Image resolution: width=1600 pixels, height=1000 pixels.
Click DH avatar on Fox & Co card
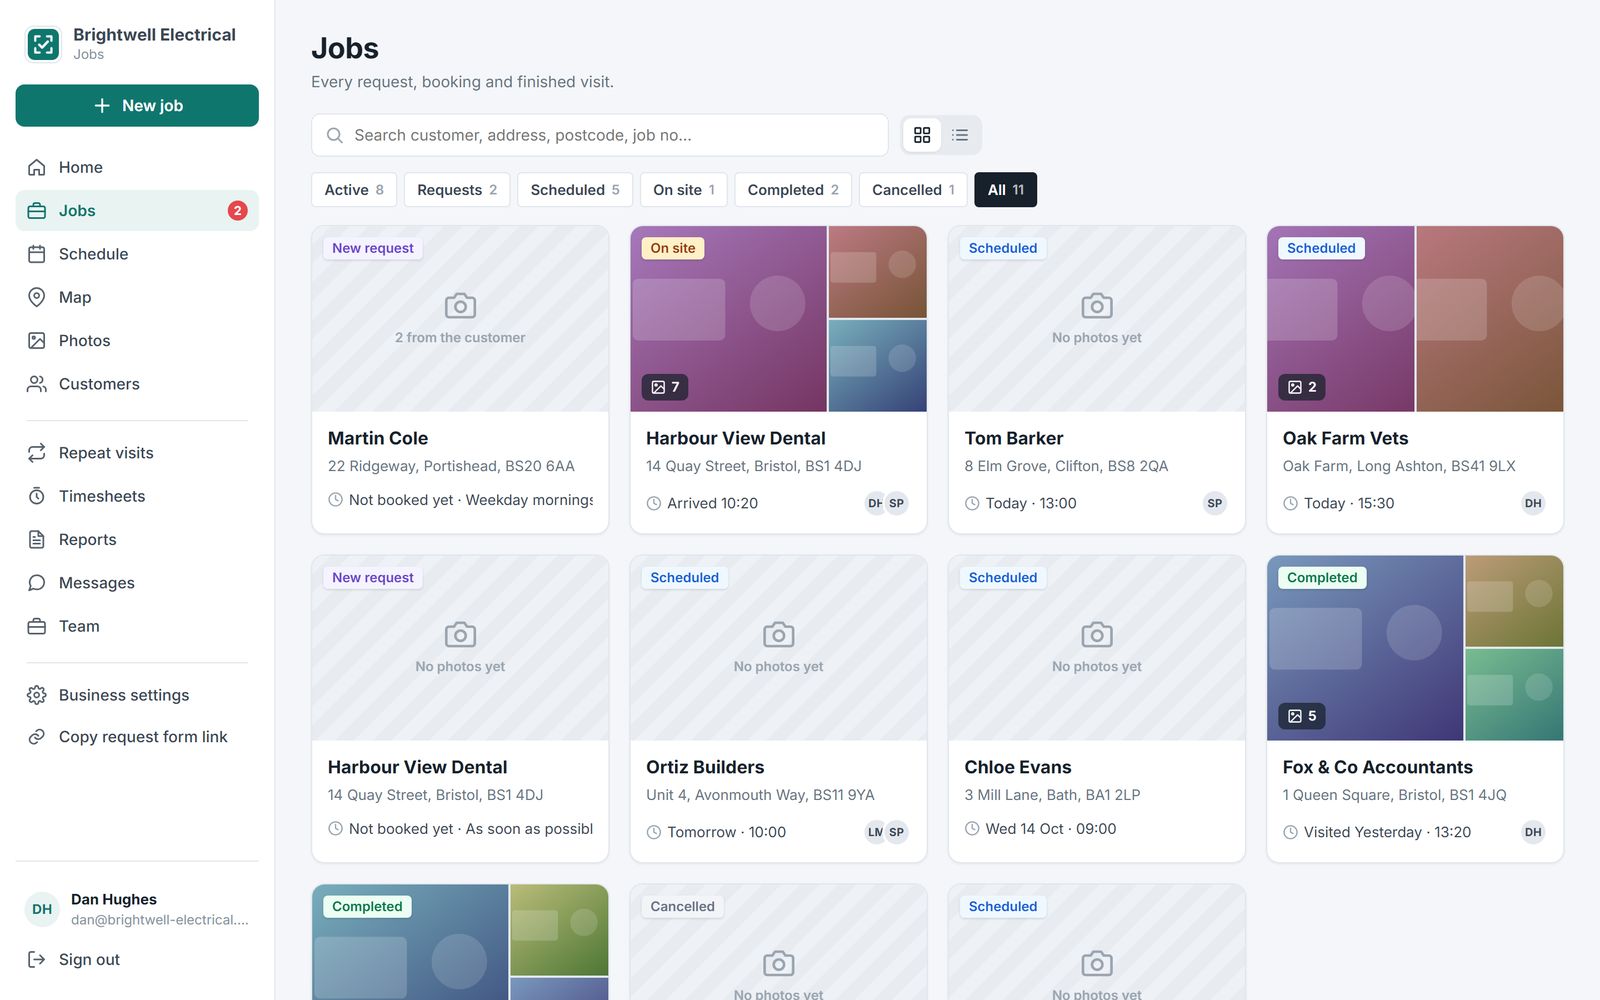tap(1533, 832)
